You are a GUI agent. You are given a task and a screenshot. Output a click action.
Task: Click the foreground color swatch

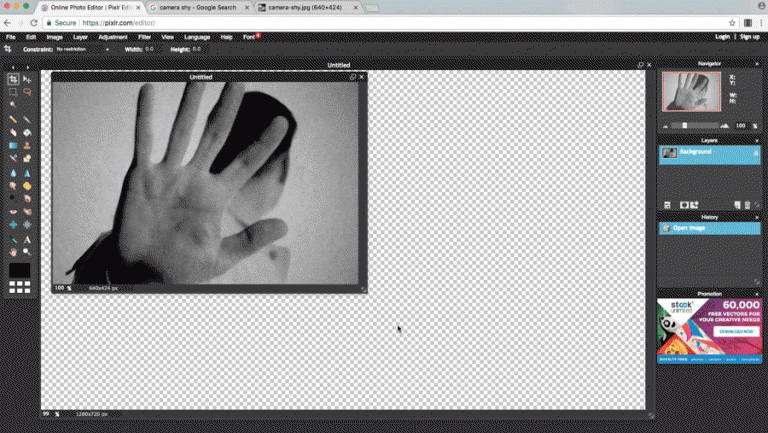point(20,270)
